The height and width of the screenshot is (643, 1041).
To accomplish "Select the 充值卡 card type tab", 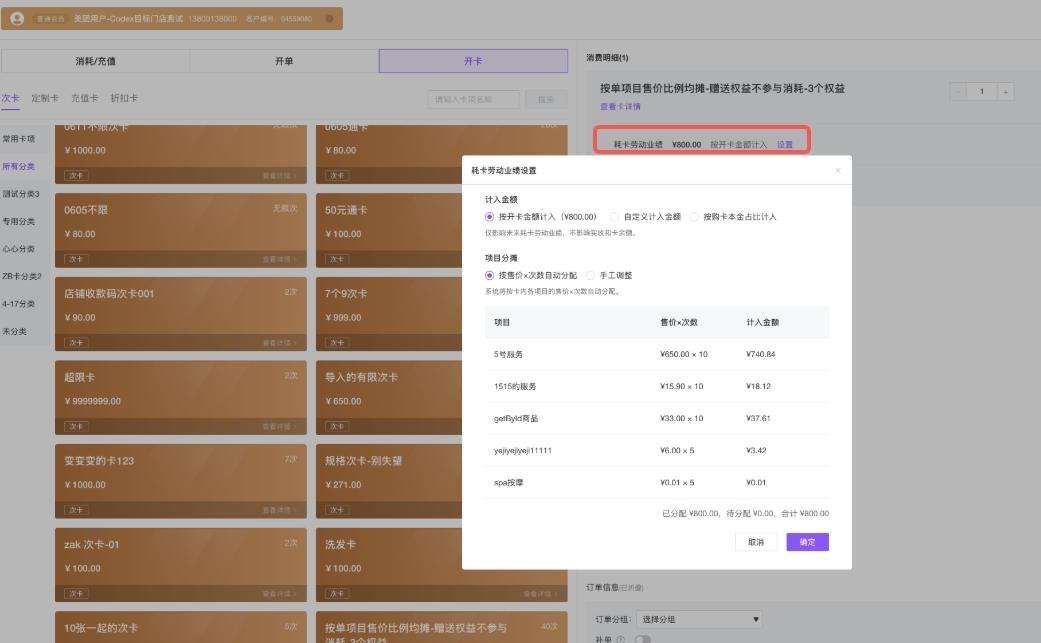I will pos(84,98).
